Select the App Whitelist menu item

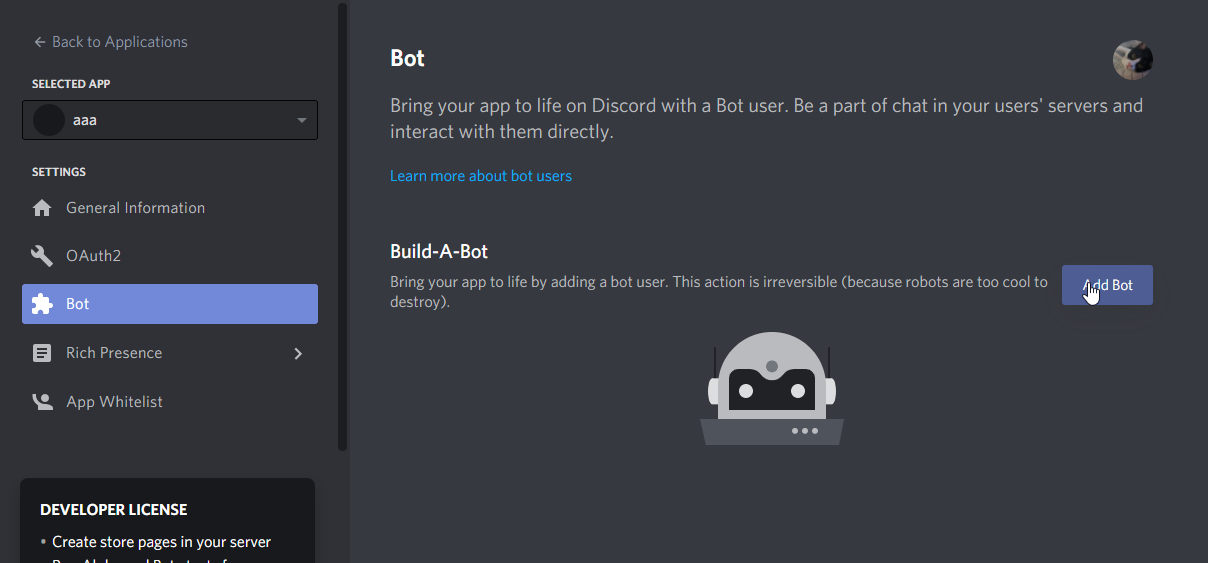(114, 402)
